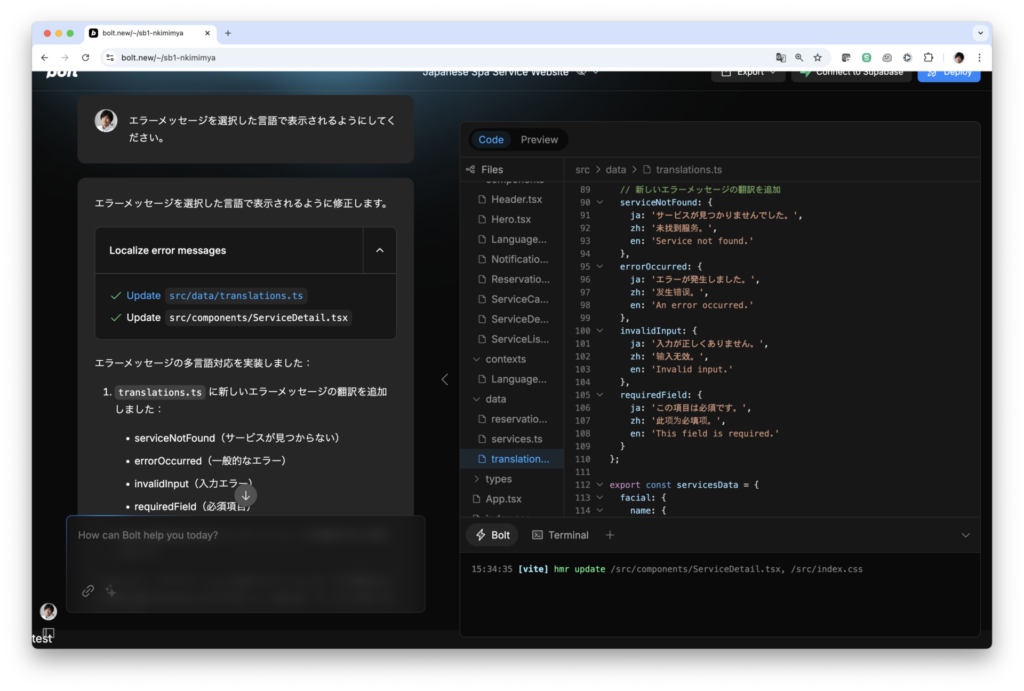1024x691 pixels.
Task: Collapse the terminal panel with the chevron
Action: 965,535
